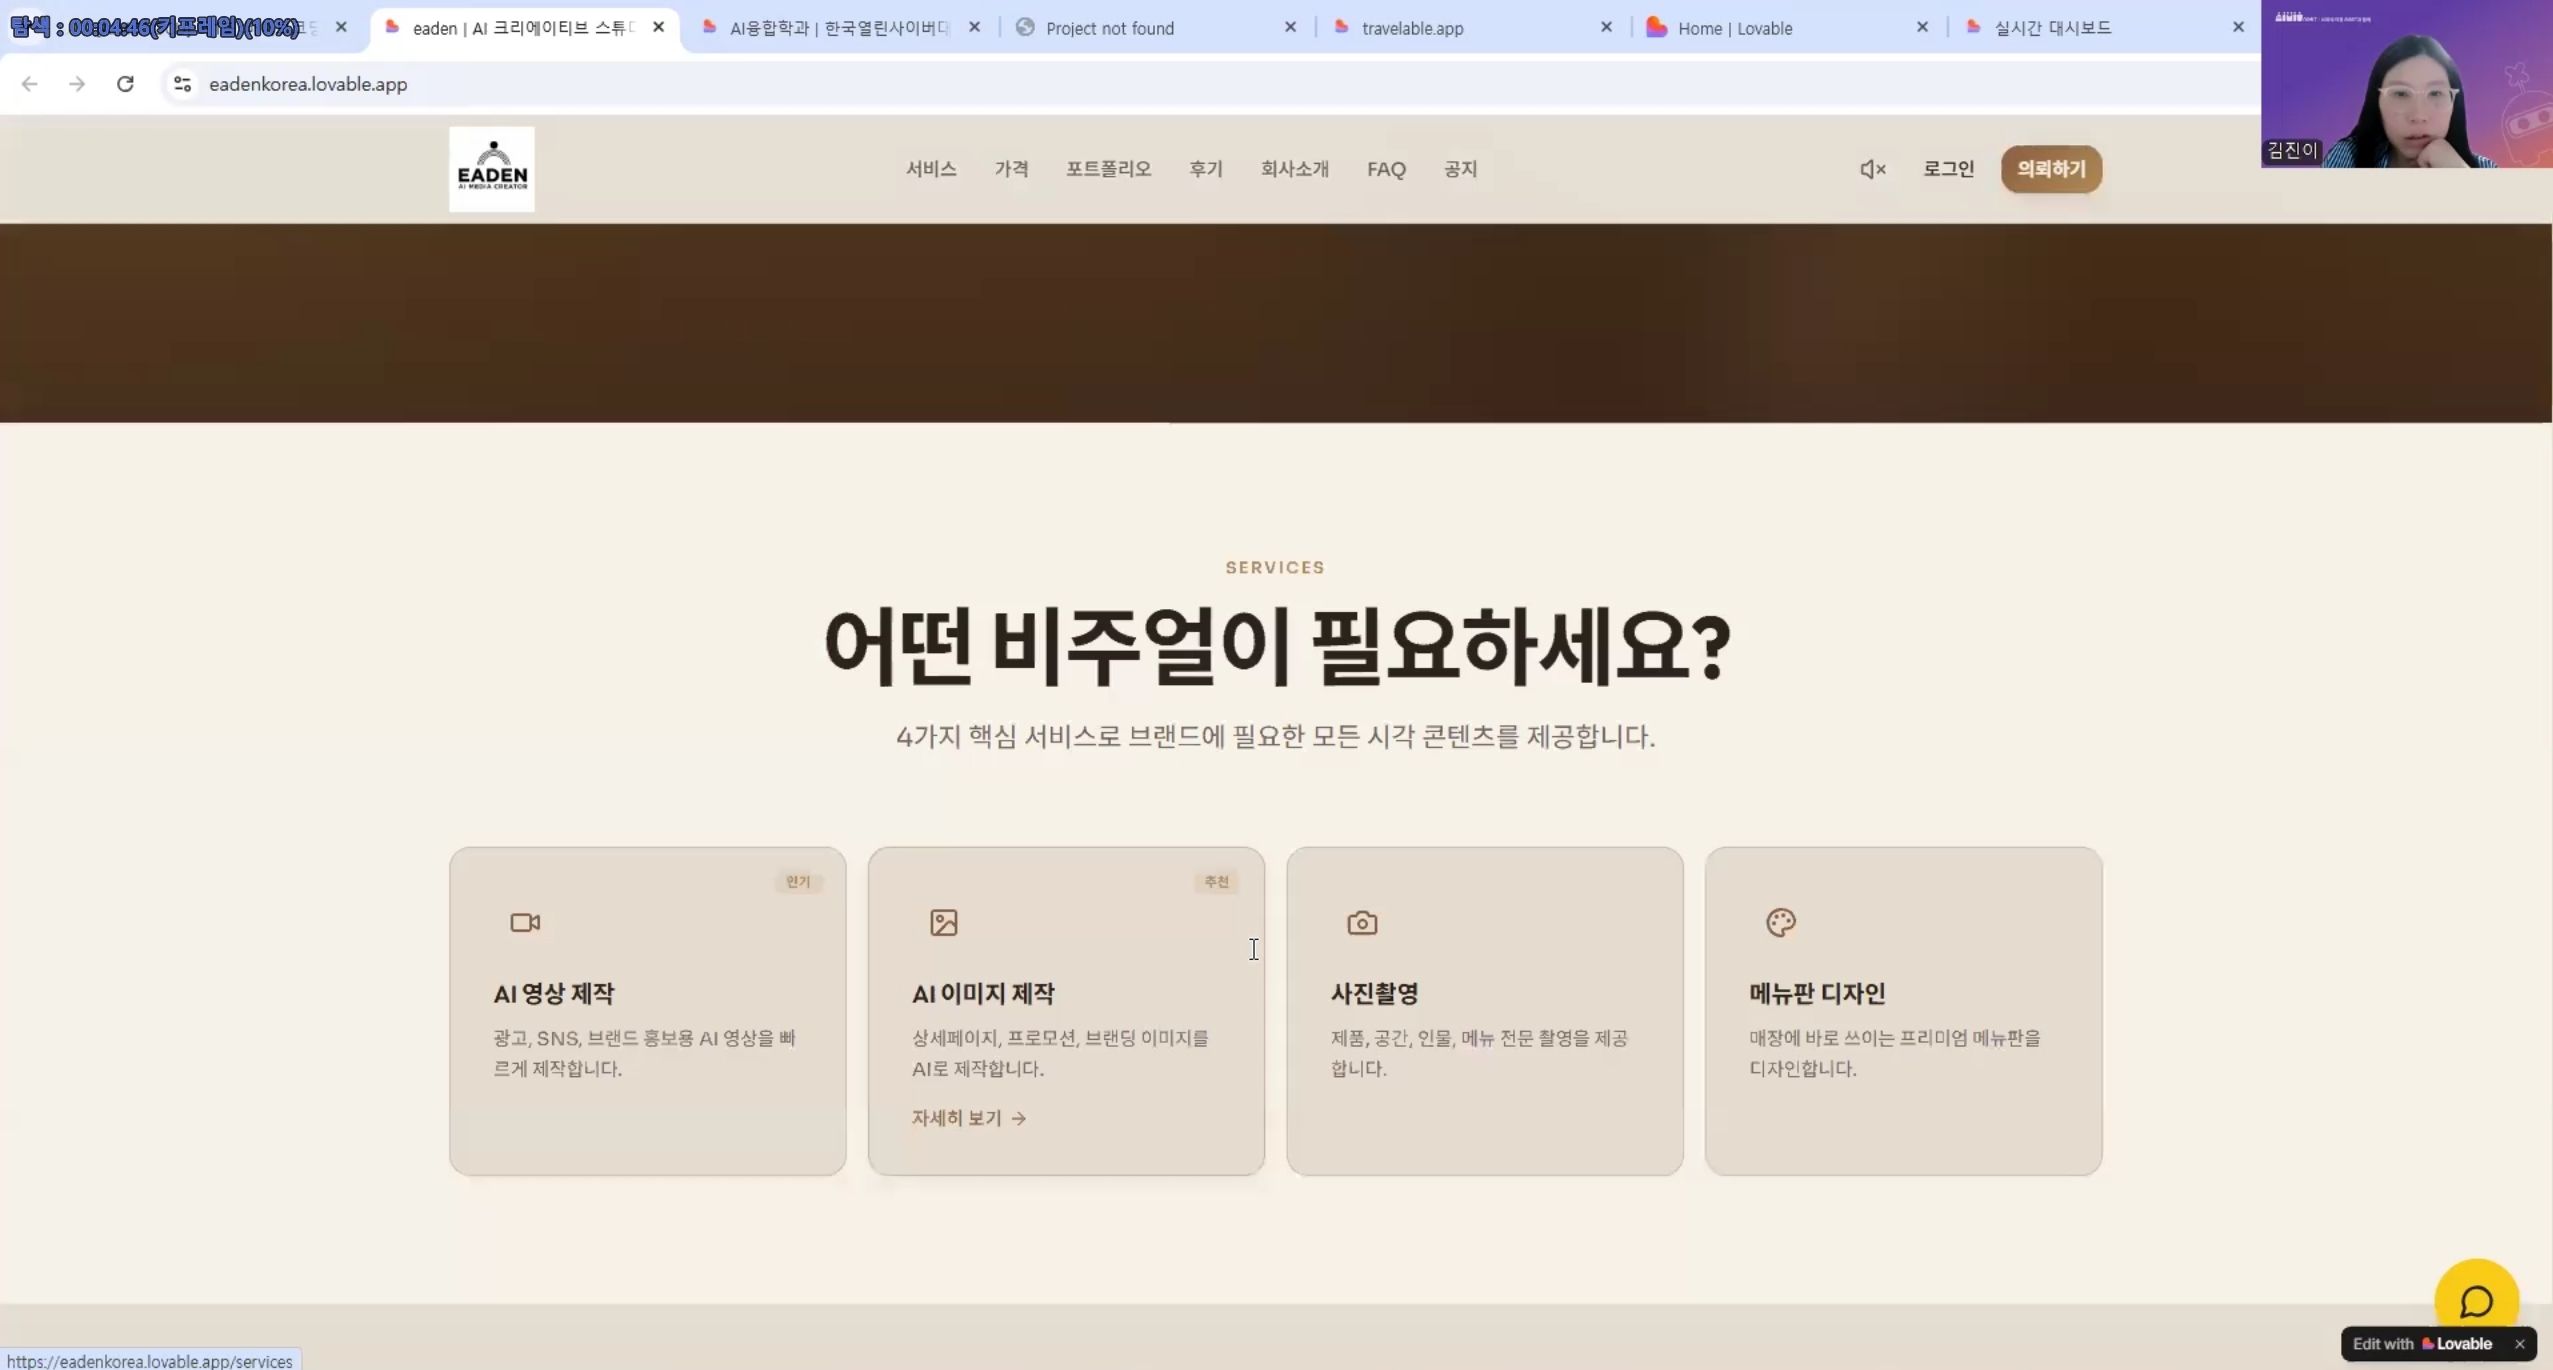Open site information icon in address bar
The height and width of the screenshot is (1370, 2553).
click(x=181, y=84)
